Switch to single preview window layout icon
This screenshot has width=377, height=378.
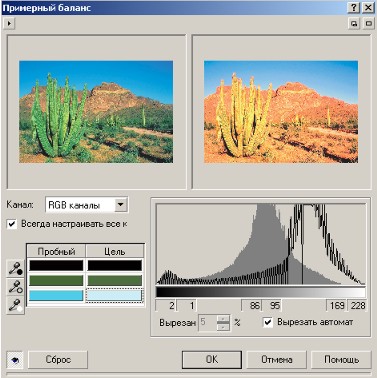click(x=368, y=24)
